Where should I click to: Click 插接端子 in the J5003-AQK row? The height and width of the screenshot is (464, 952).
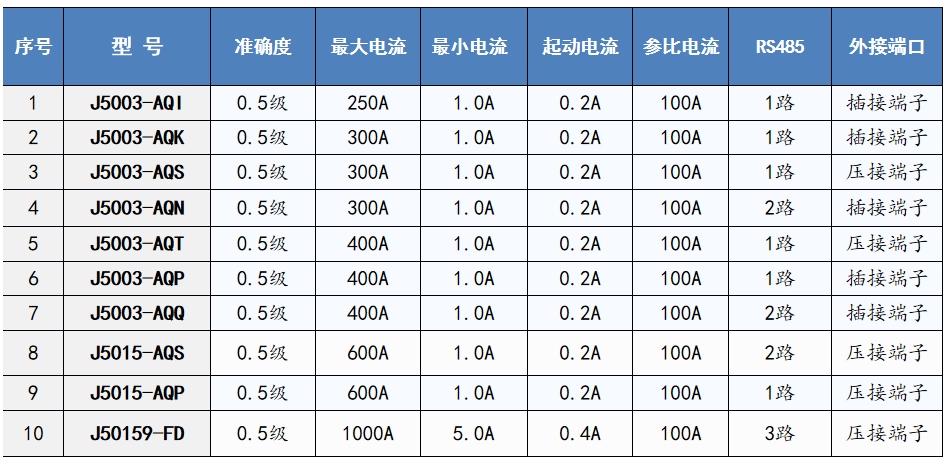[887, 138]
